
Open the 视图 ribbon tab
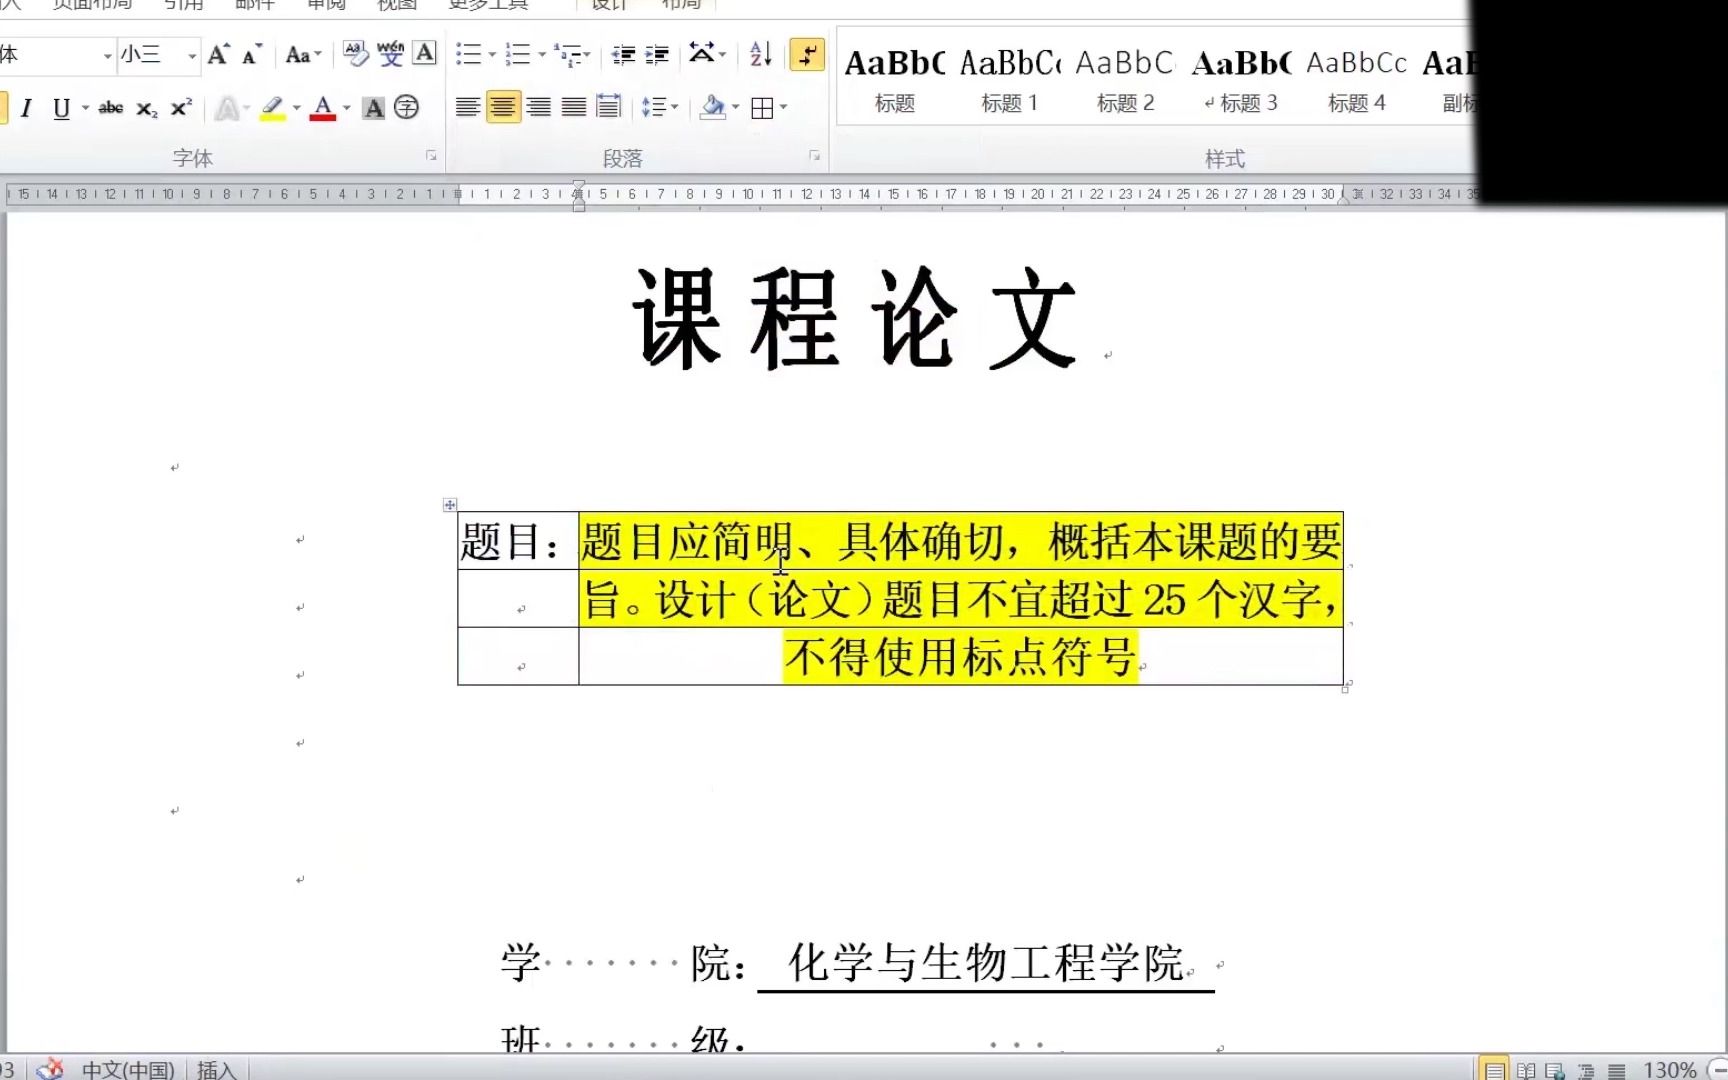tap(396, 5)
